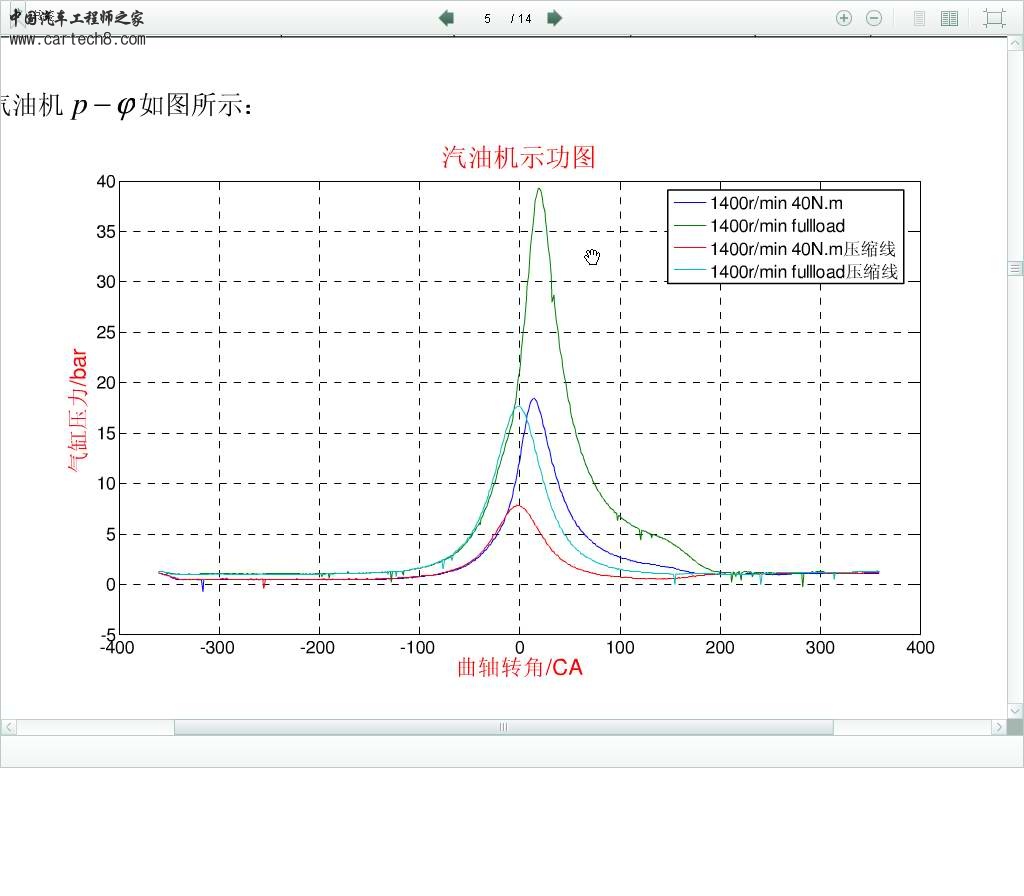The width and height of the screenshot is (1024, 896).
Task: Click the horizontal scrollbar left arrow
Action: point(9,727)
